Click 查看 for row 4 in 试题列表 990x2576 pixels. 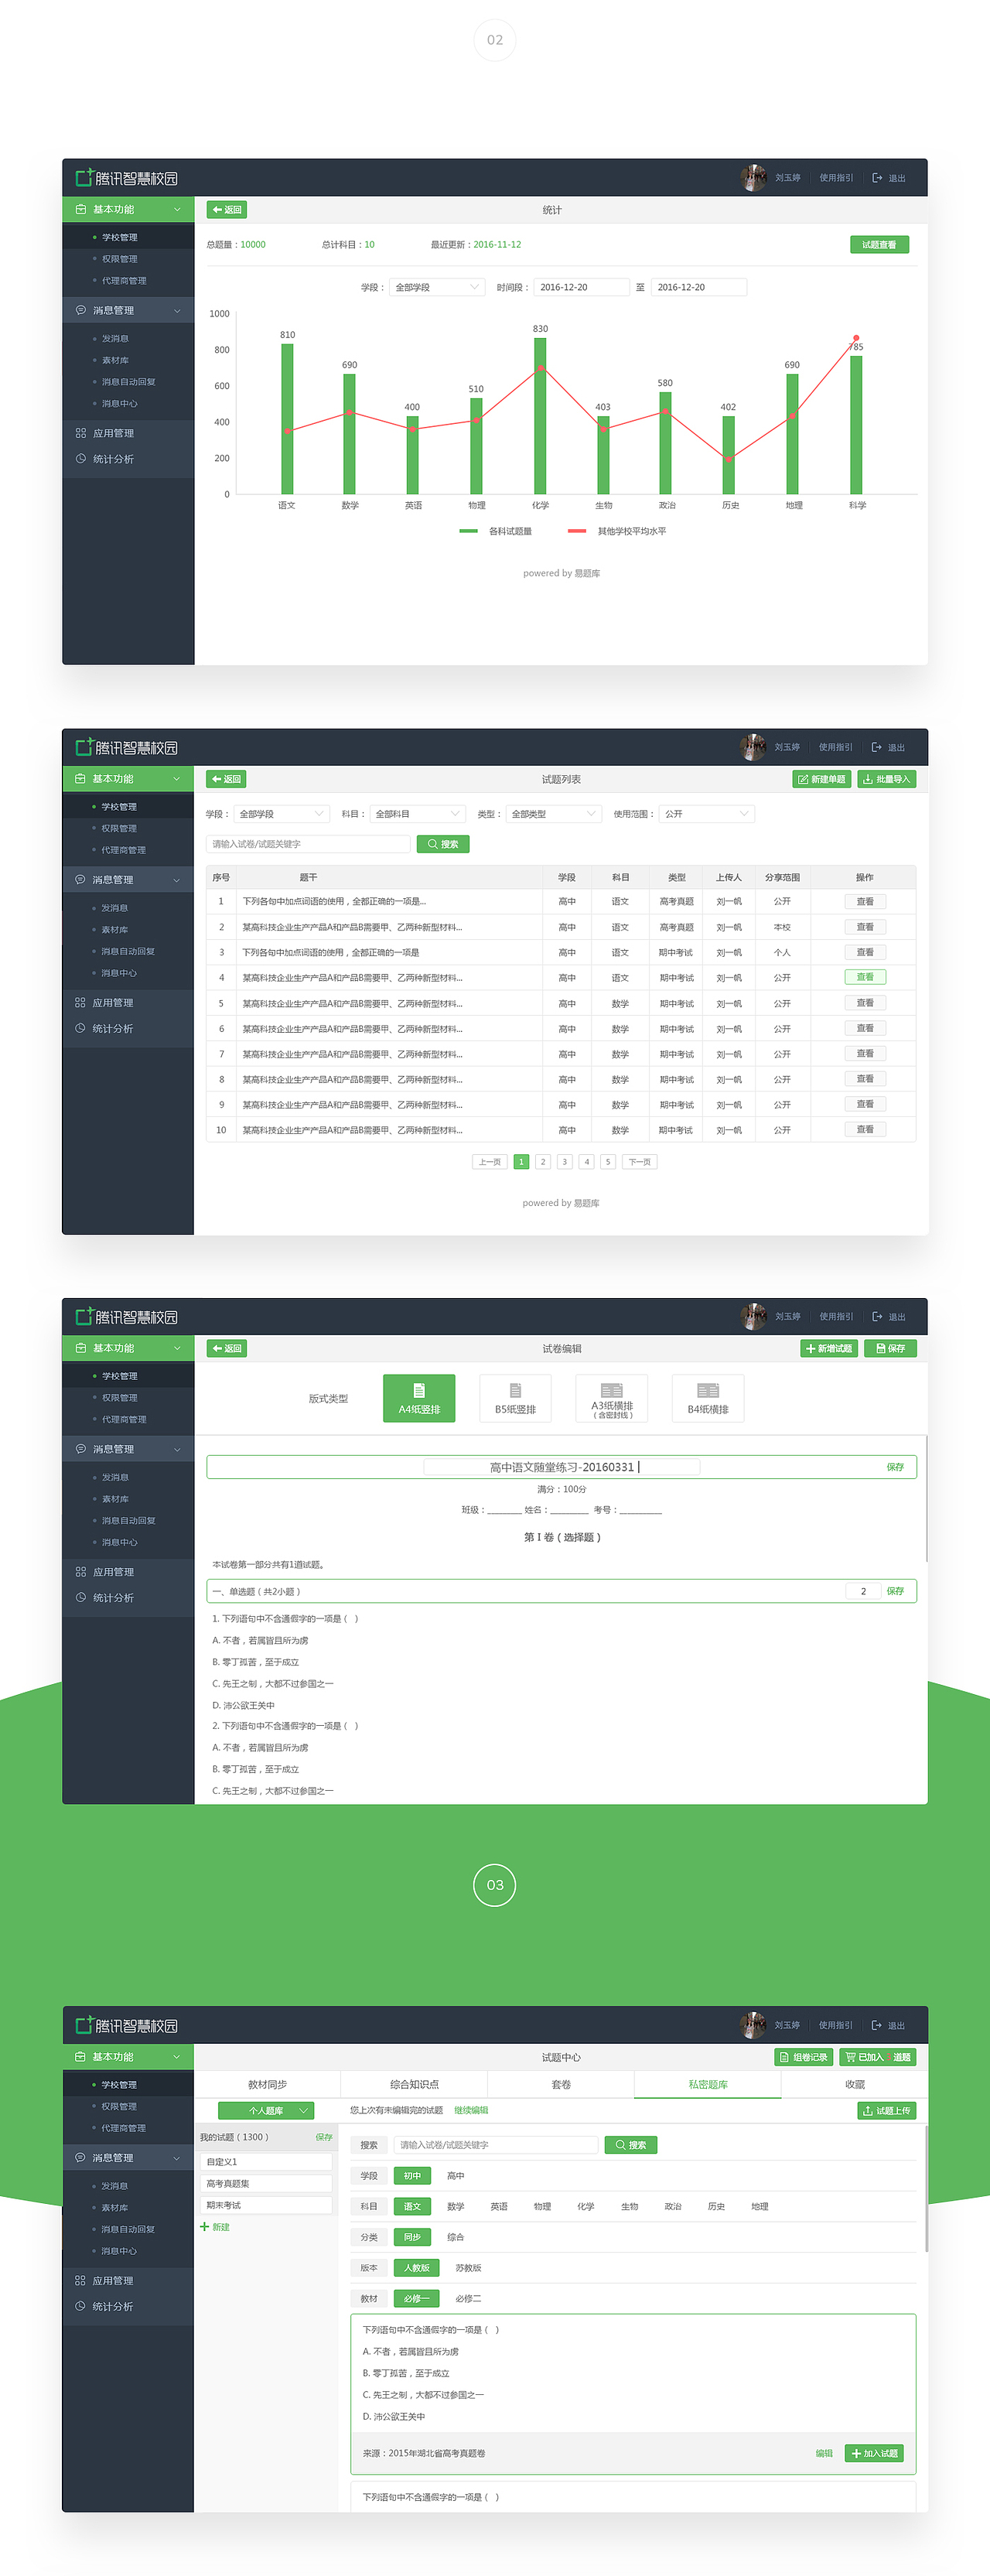tap(865, 977)
